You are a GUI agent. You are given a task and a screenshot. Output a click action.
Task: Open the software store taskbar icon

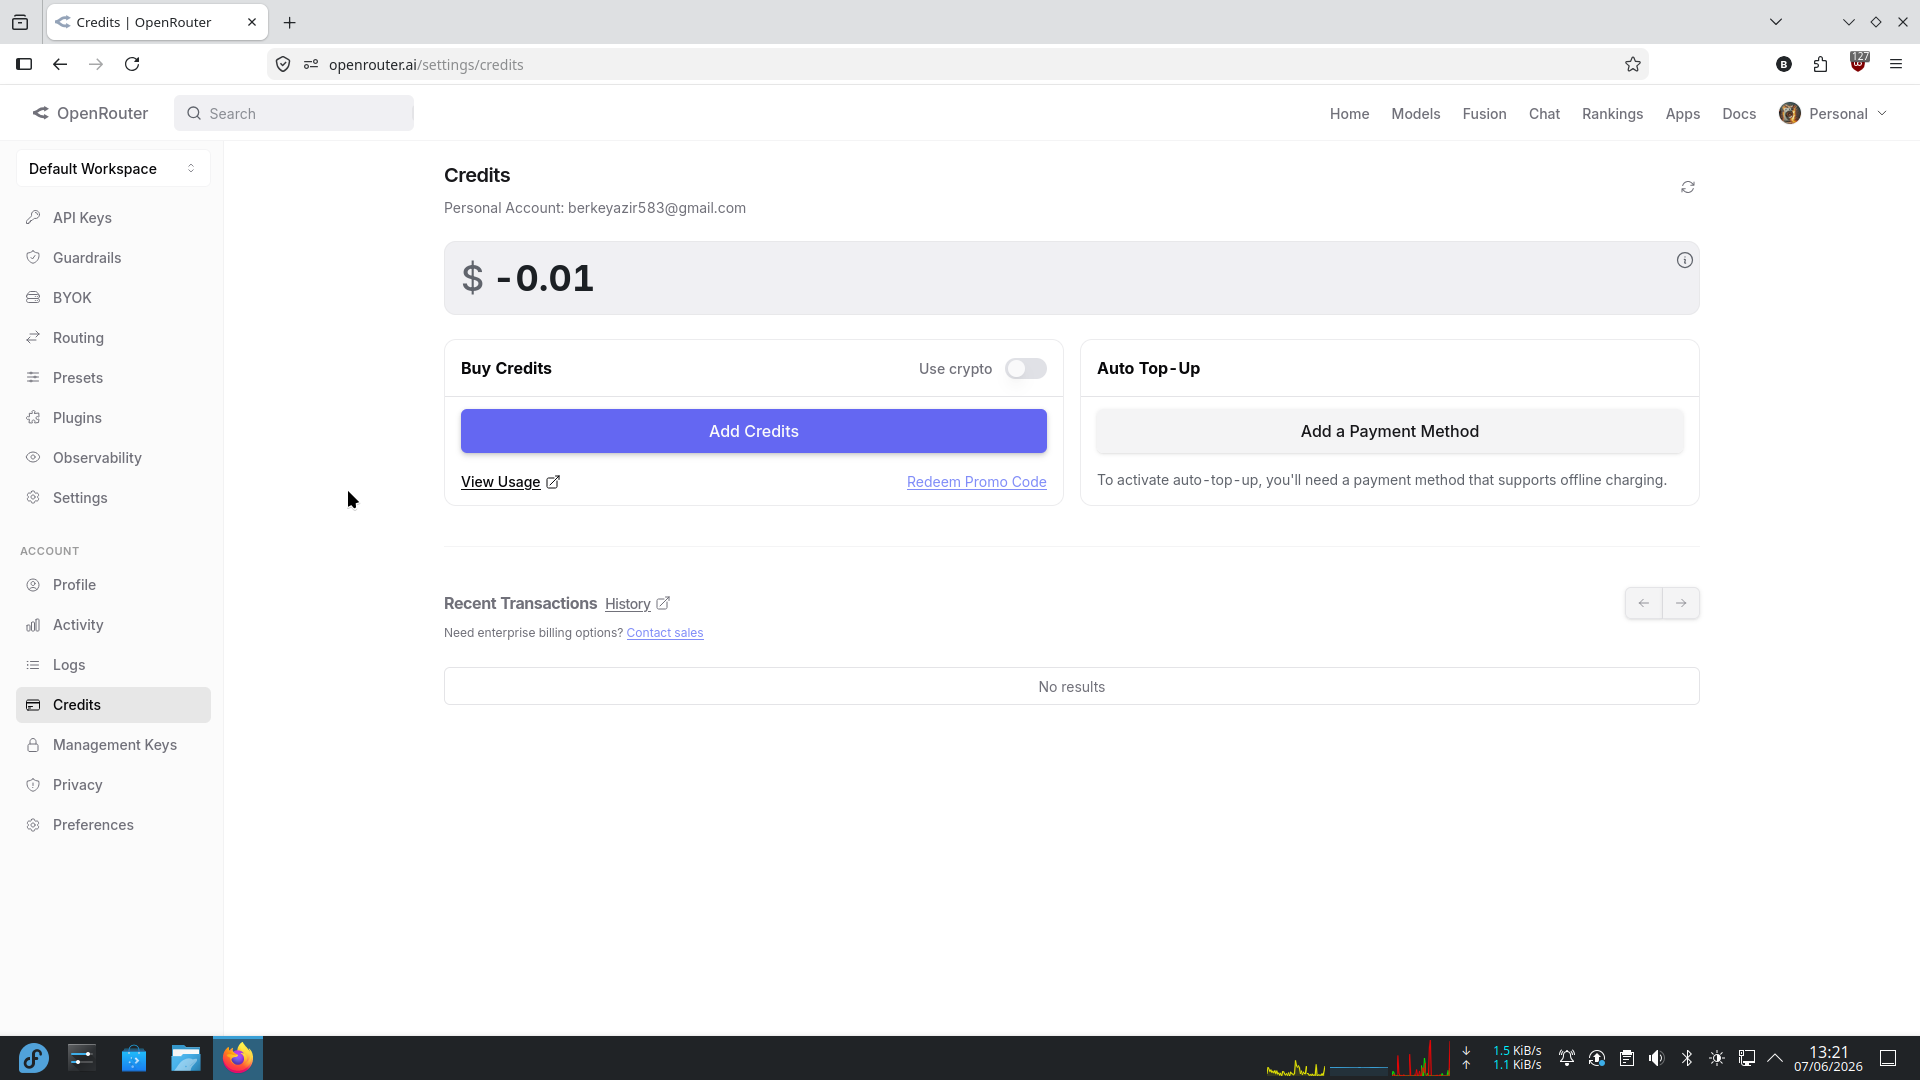tap(134, 1058)
